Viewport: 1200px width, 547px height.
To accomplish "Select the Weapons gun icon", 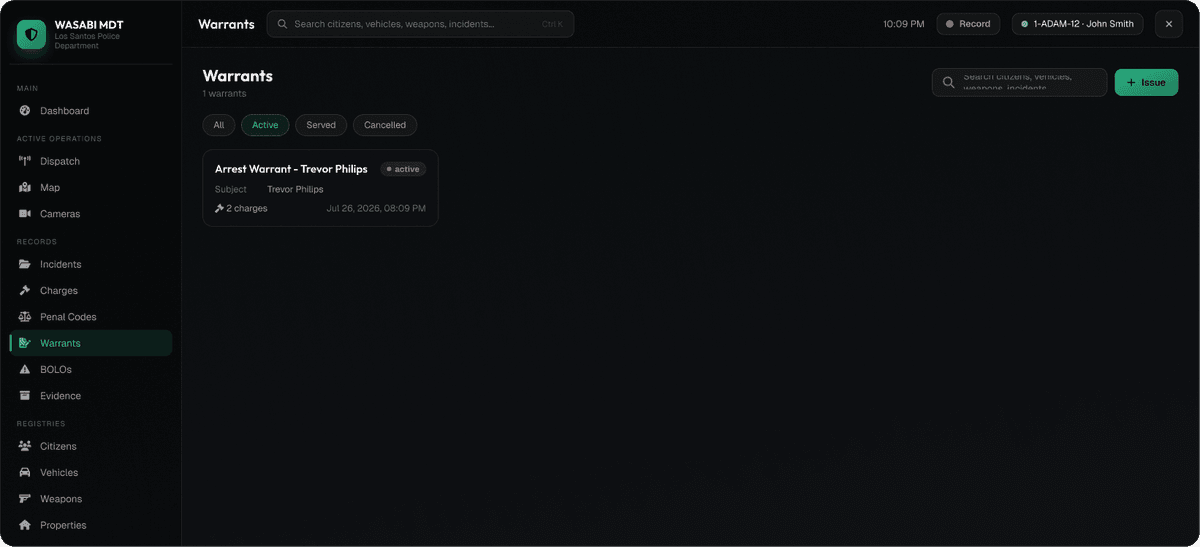I will (25, 499).
